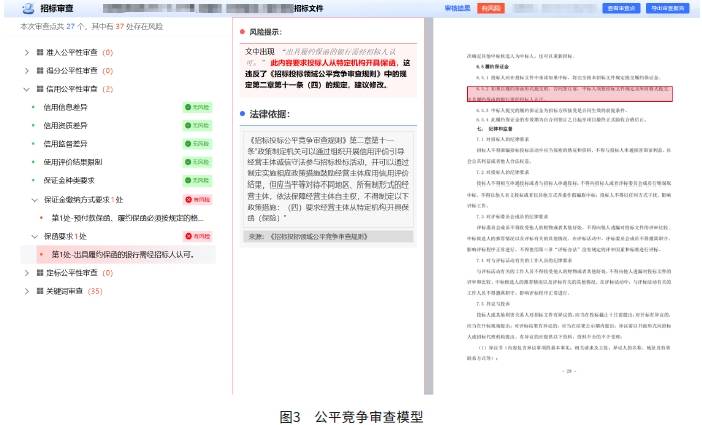The width and height of the screenshot is (702, 425).
Task: Click green 无风险 badge for 信用信息差异
Action: (197, 107)
